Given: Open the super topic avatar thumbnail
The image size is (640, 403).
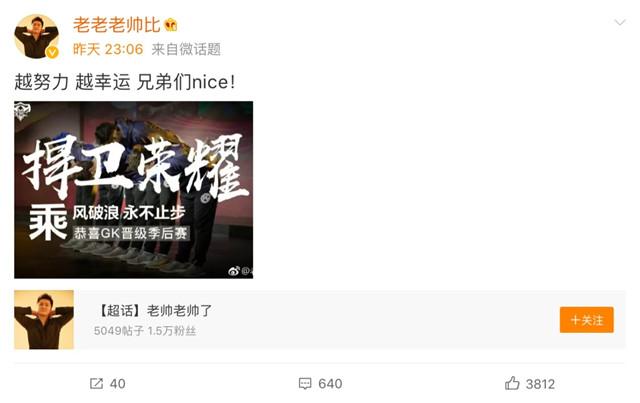Looking at the screenshot, I should [x=44, y=320].
